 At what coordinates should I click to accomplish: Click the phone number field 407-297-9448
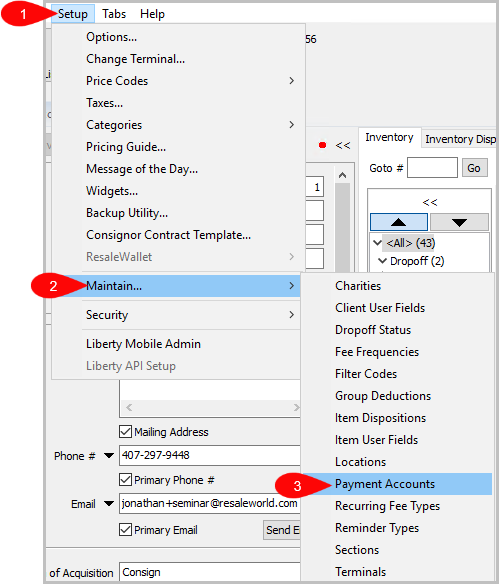coord(210,455)
